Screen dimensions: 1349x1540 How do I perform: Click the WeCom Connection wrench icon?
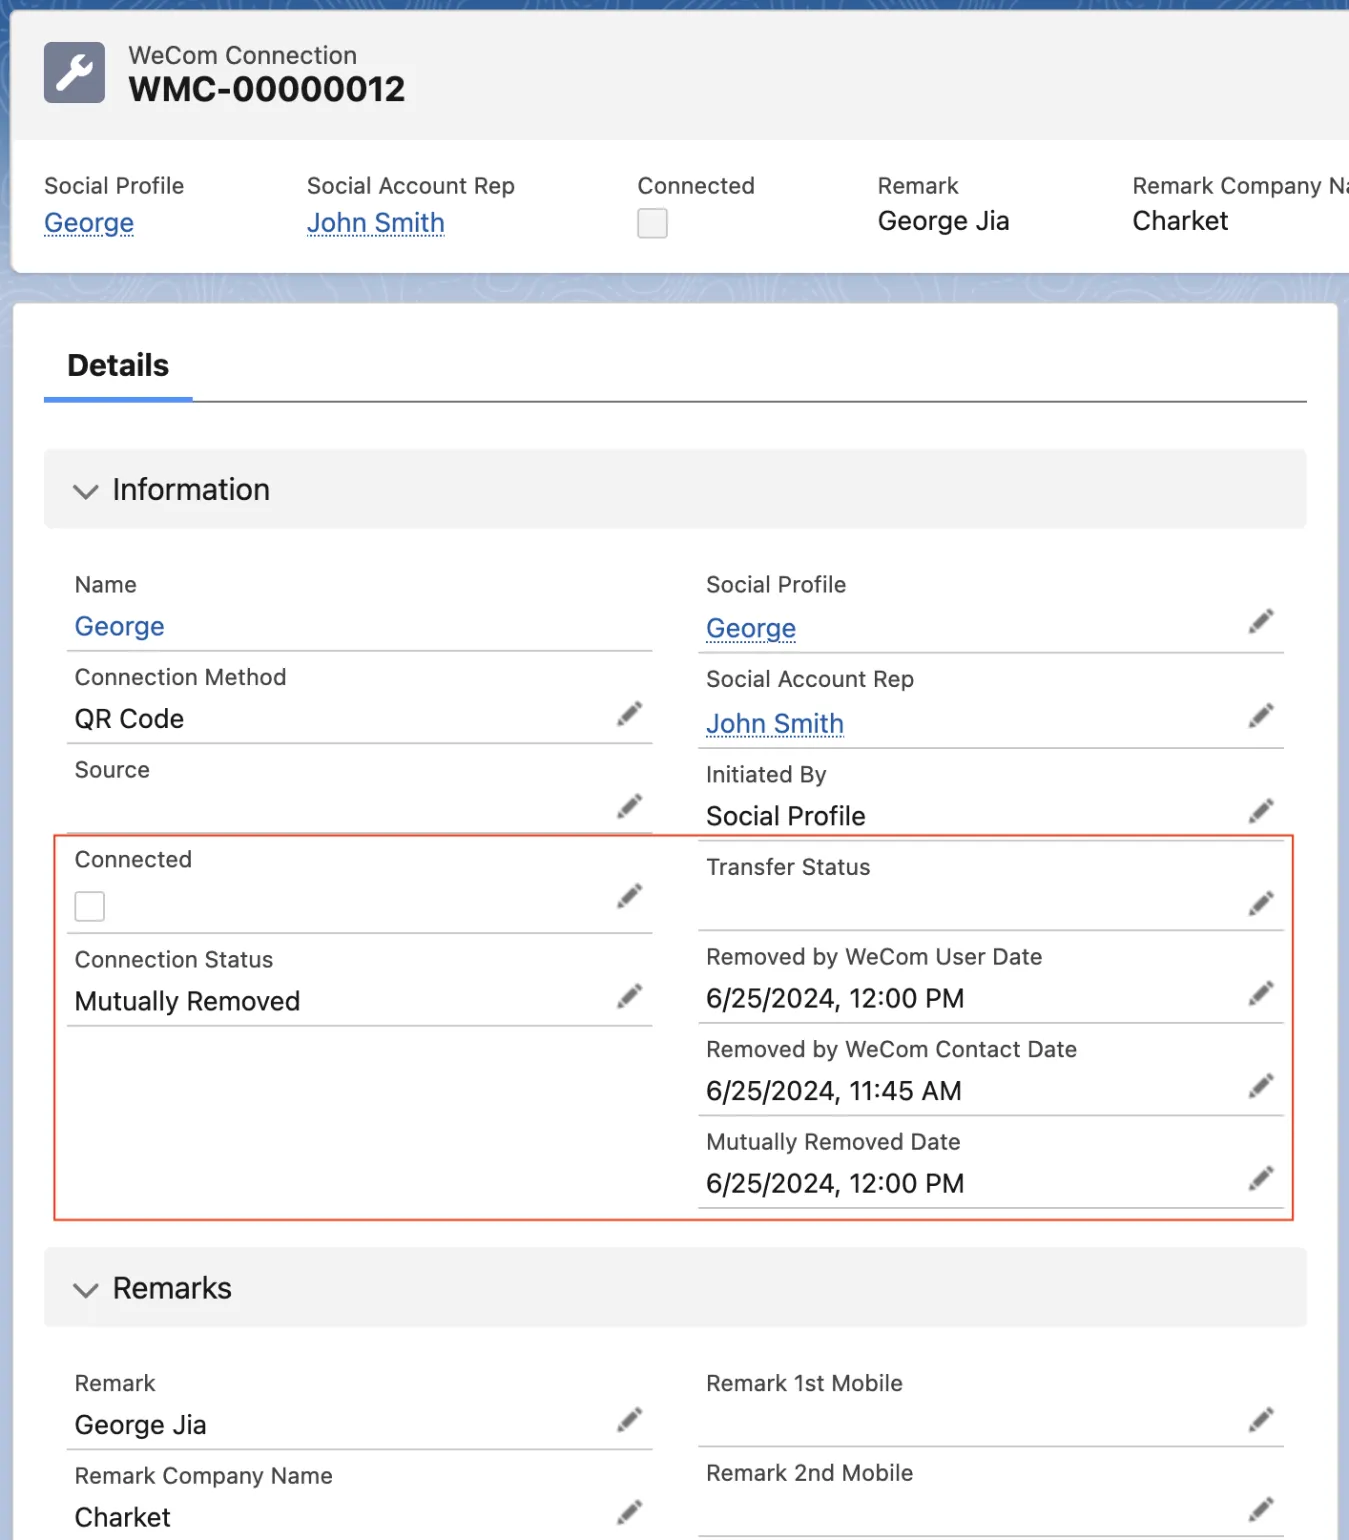[74, 73]
